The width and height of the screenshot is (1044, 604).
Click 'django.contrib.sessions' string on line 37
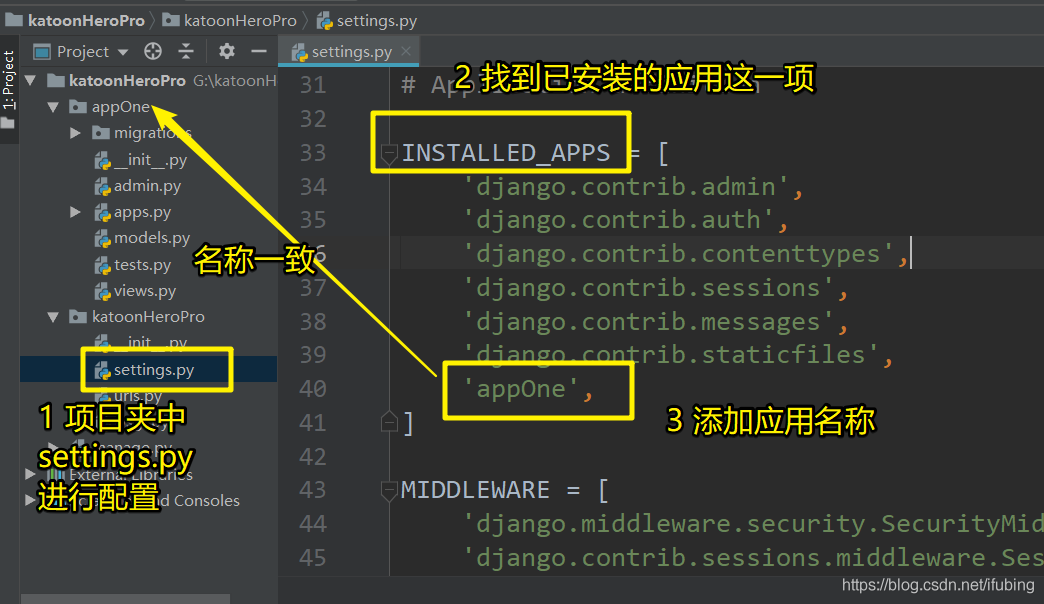[x=649, y=288]
